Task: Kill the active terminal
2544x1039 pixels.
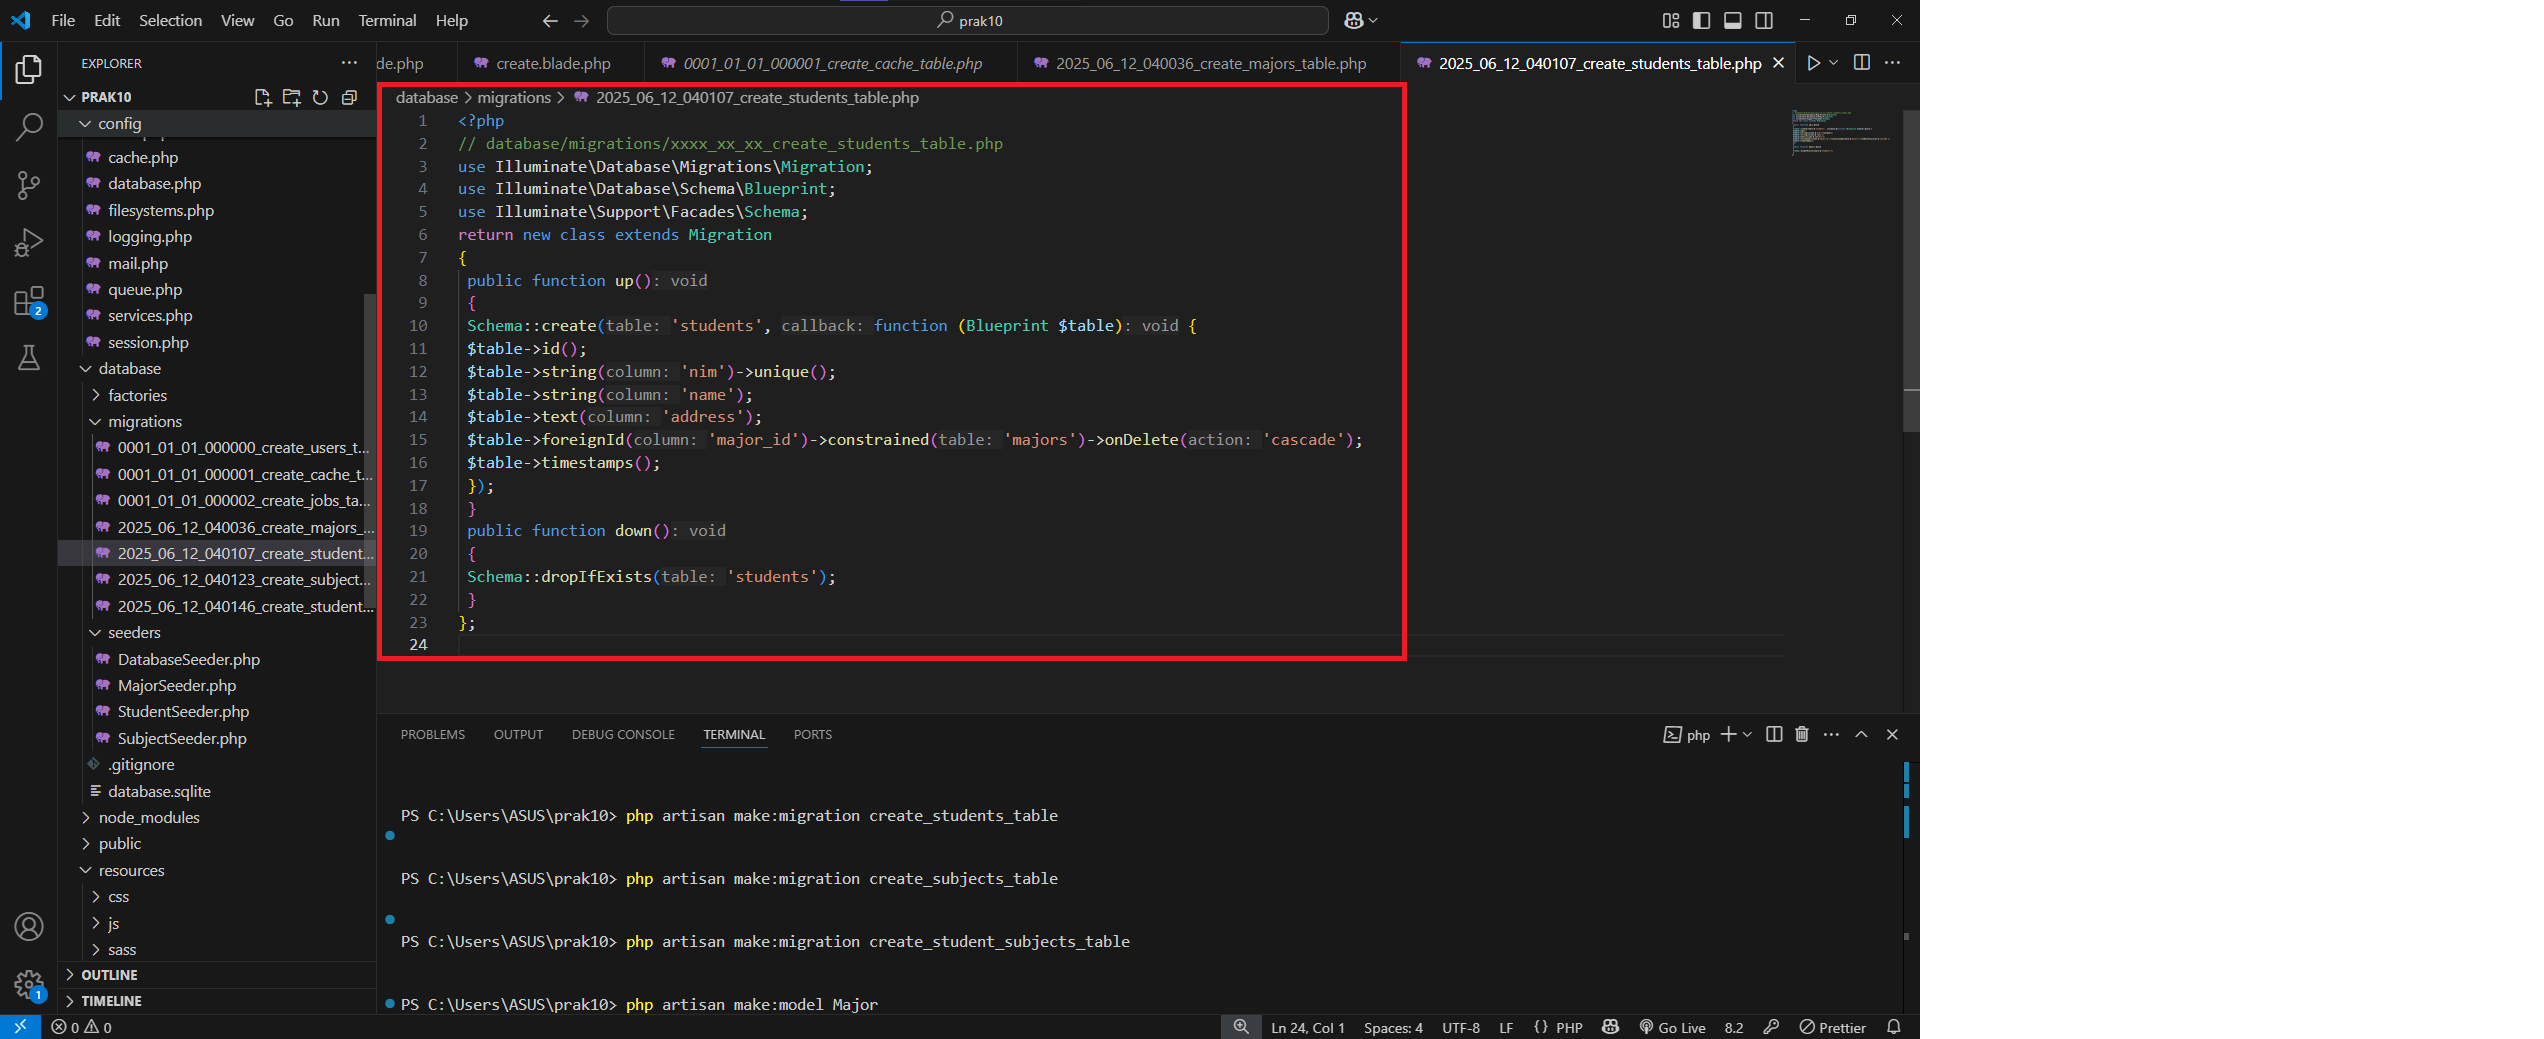Action: coord(1801,734)
